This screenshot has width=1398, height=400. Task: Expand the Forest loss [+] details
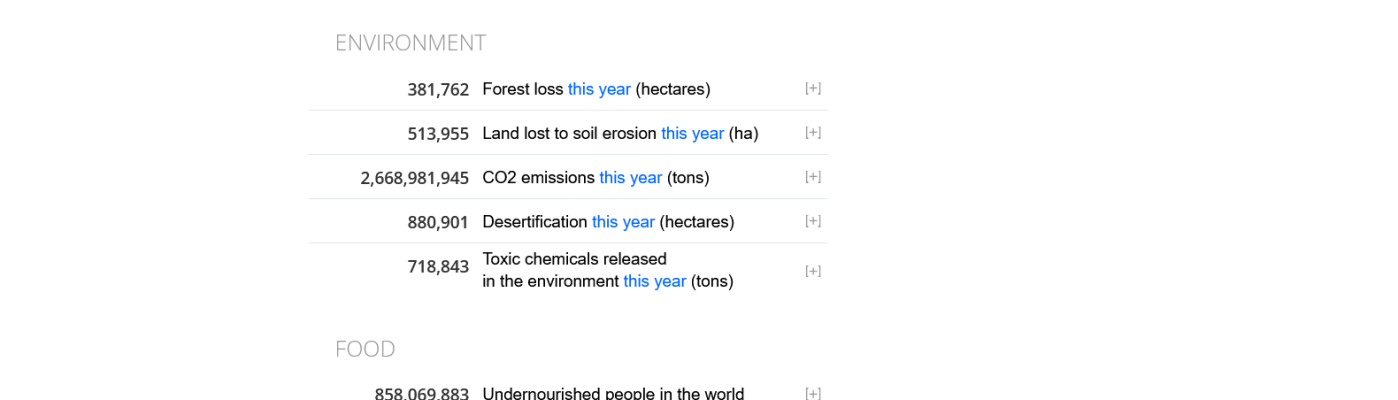(813, 89)
